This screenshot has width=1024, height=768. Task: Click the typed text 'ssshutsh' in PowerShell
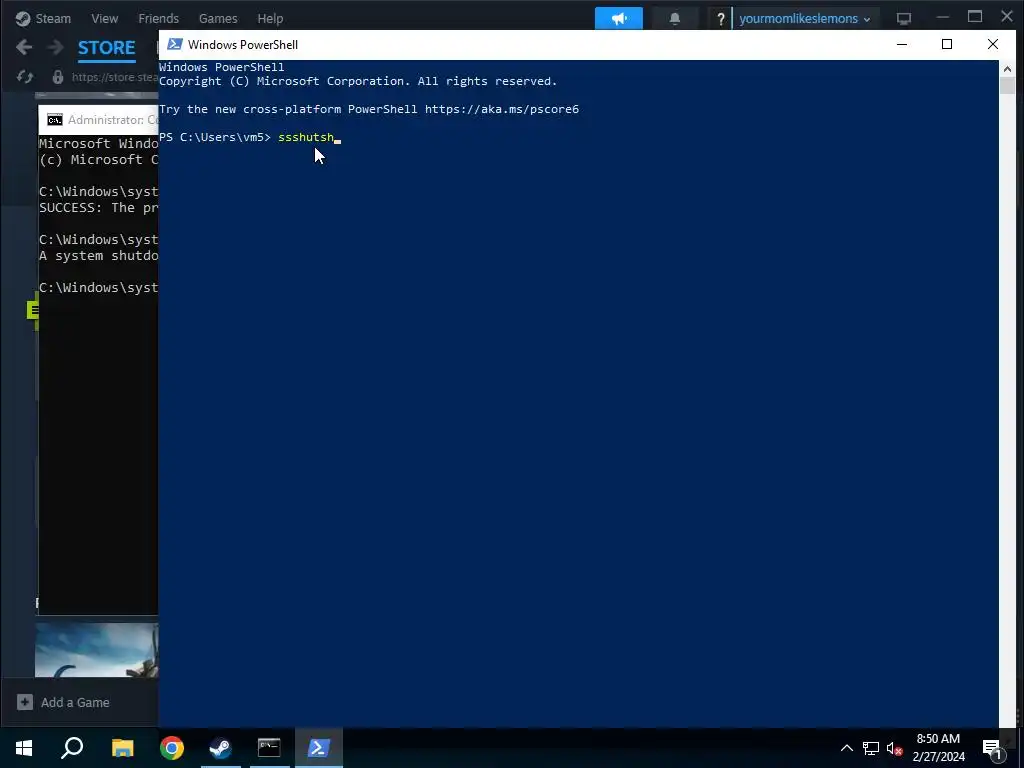306,137
